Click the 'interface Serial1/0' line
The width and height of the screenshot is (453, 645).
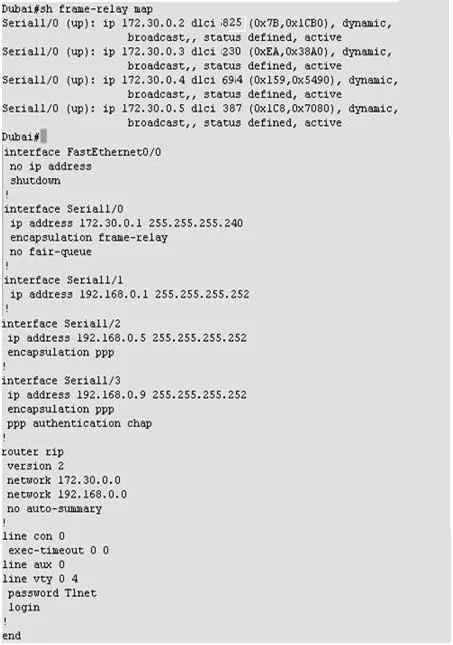(63, 209)
